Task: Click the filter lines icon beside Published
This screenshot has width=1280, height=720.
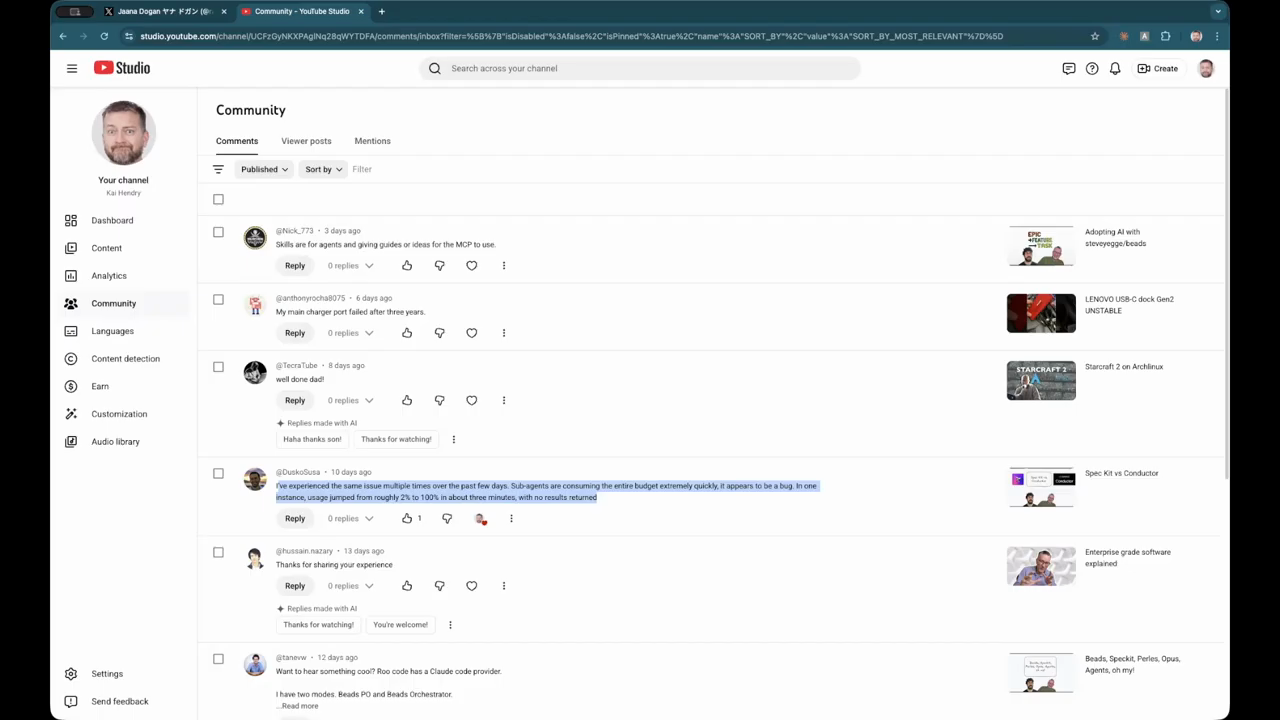Action: [x=218, y=169]
